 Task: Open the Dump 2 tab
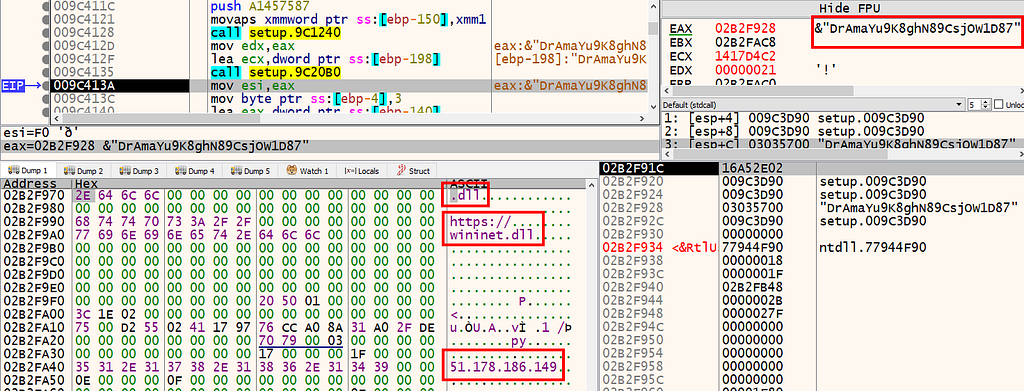85,170
